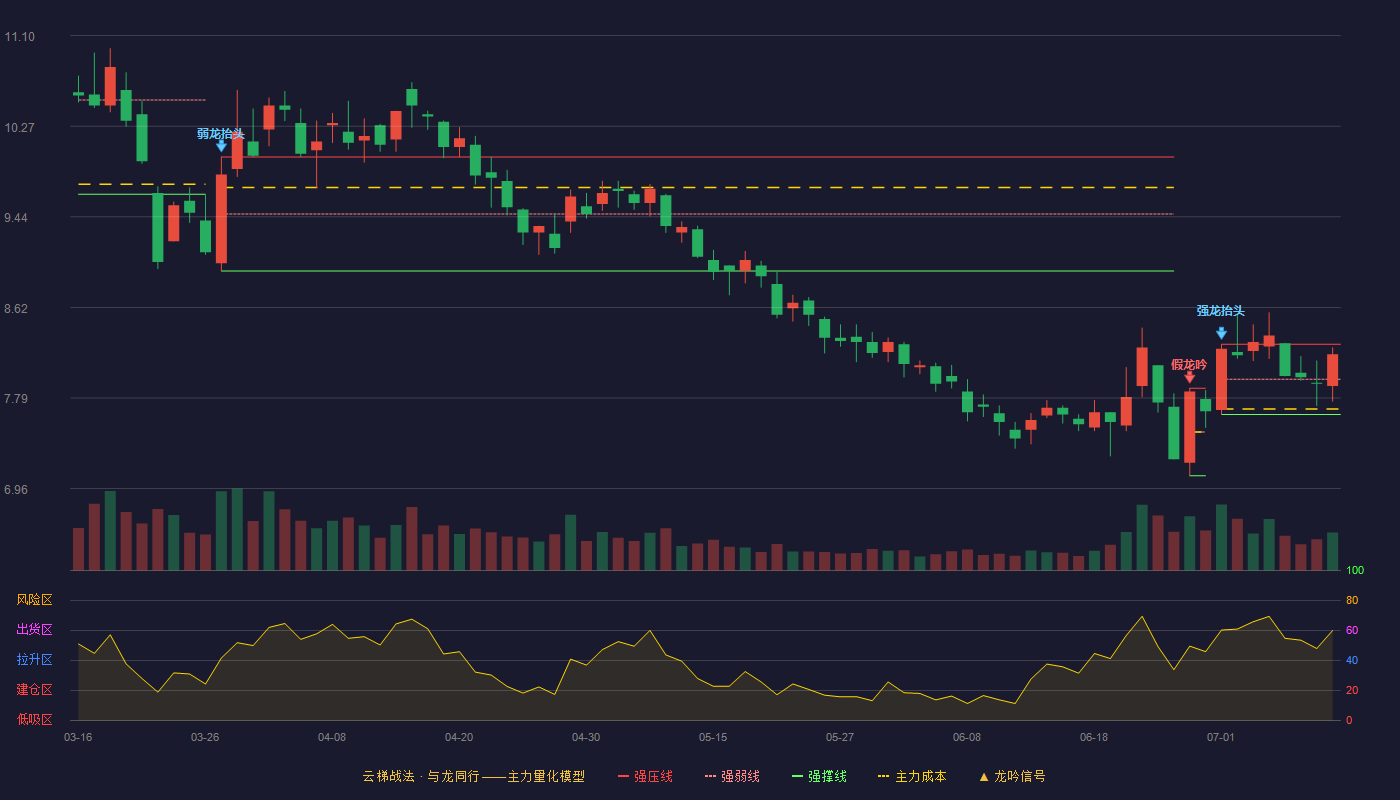The width and height of the screenshot is (1400, 800).
Task: Toggle the 主力成本 legend entry
Action: [x=912, y=776]
